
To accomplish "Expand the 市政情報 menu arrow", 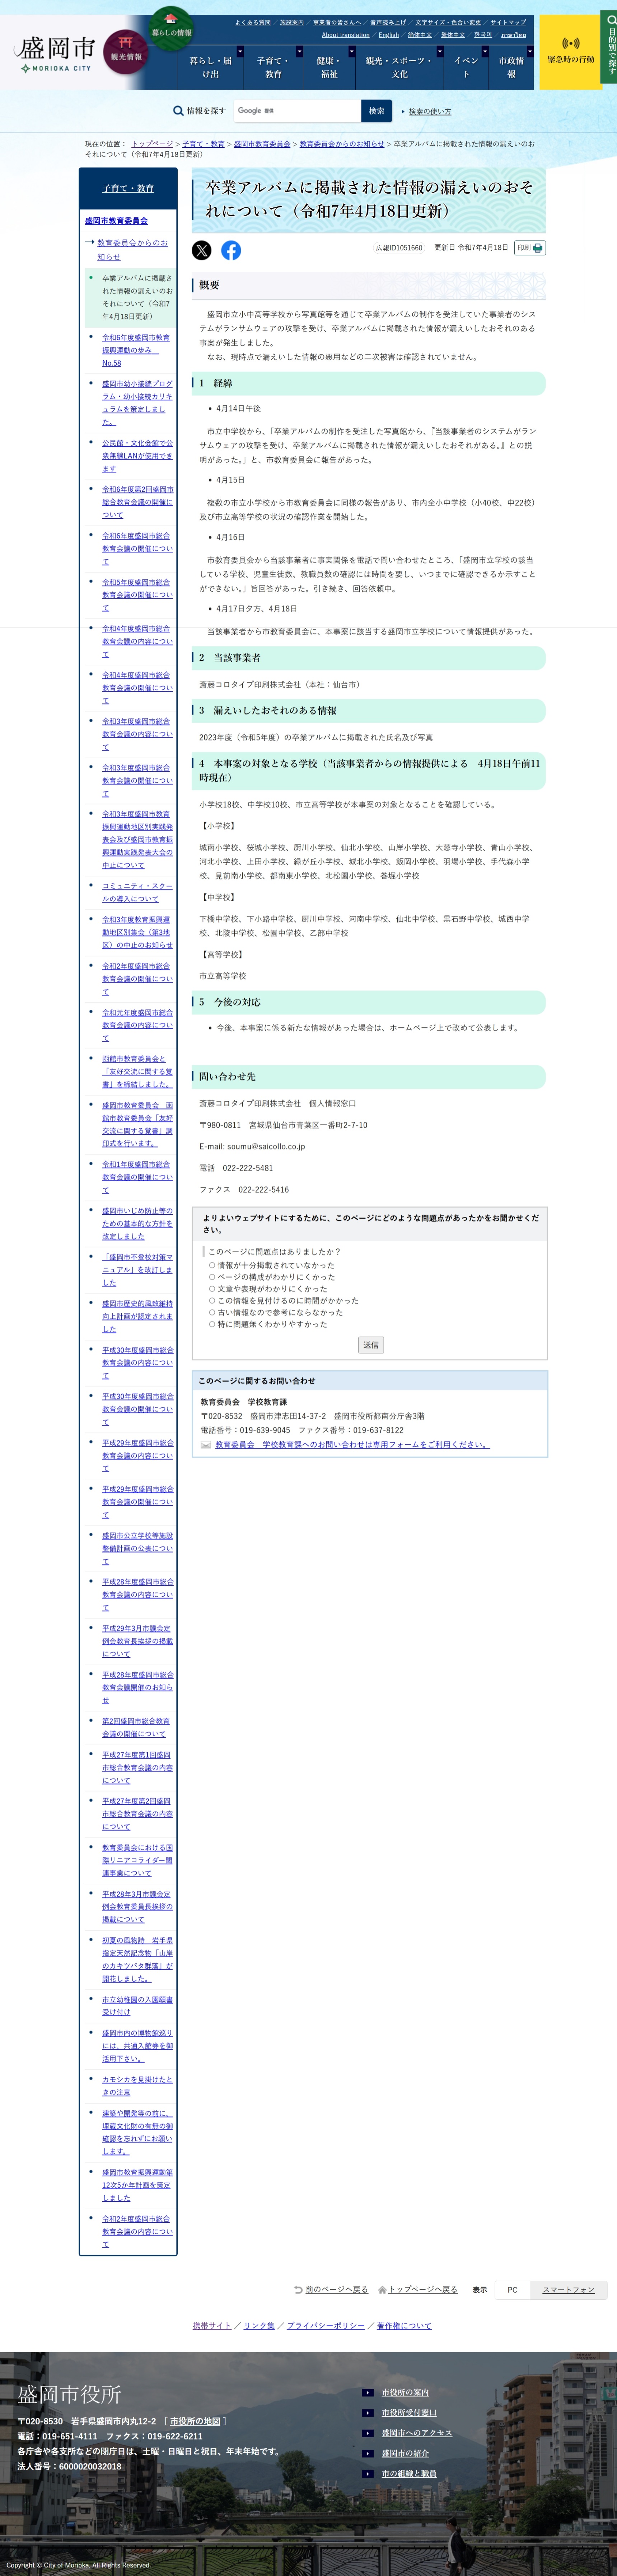I will [530, 51].
